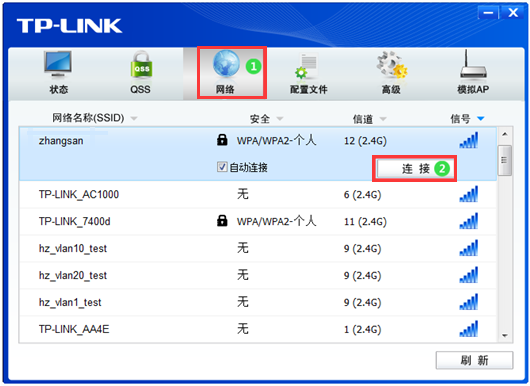Open the QSS padlock tab
Screen dimensions: 530x386
141,72
